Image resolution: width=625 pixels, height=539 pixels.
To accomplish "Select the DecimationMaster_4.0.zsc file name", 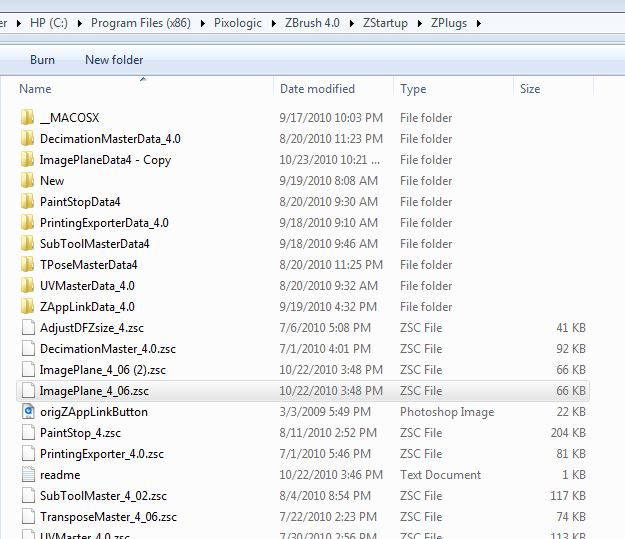I will [x=108, y=349].
